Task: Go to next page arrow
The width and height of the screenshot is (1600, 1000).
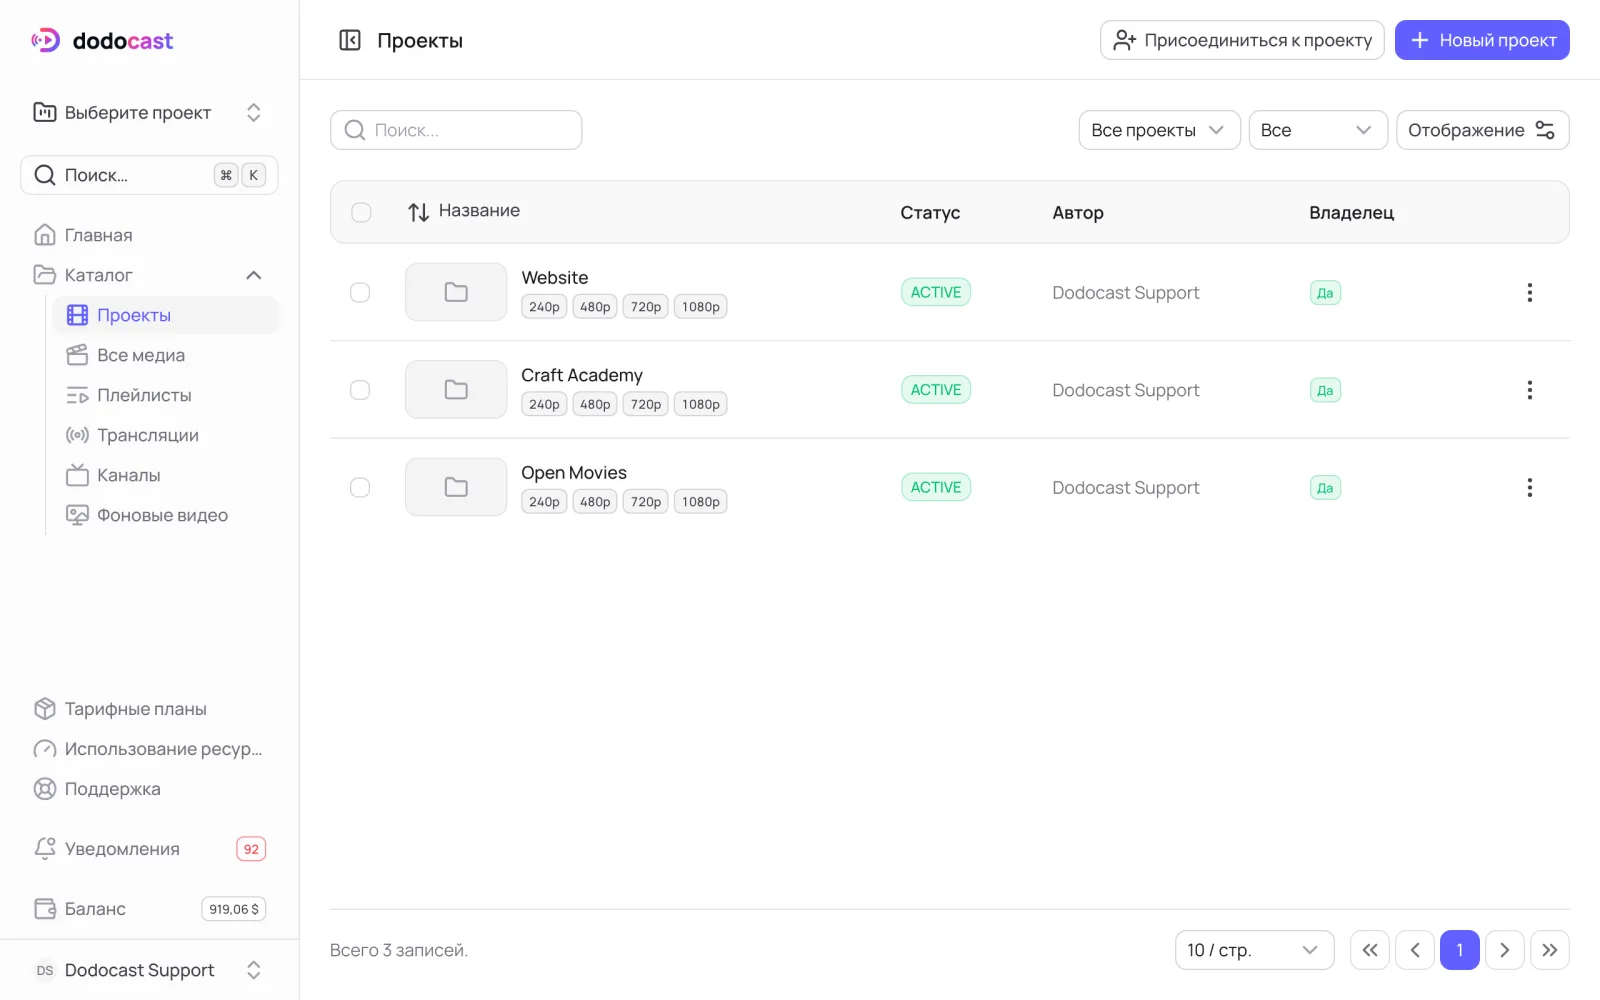Action: pyautogui.click(x=1505, y=950)
